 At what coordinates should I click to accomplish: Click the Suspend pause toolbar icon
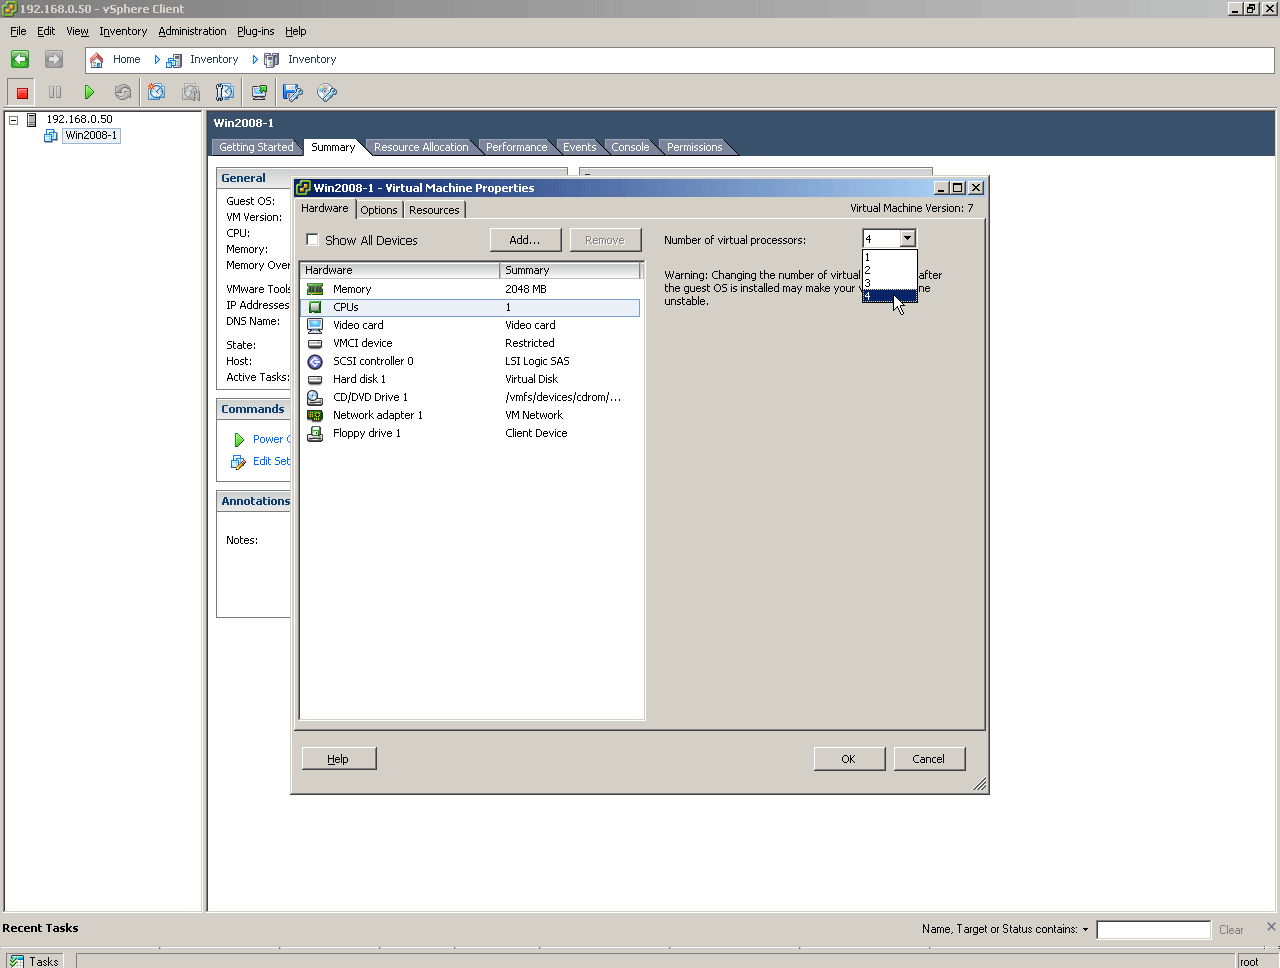click(x=55, y=93)
